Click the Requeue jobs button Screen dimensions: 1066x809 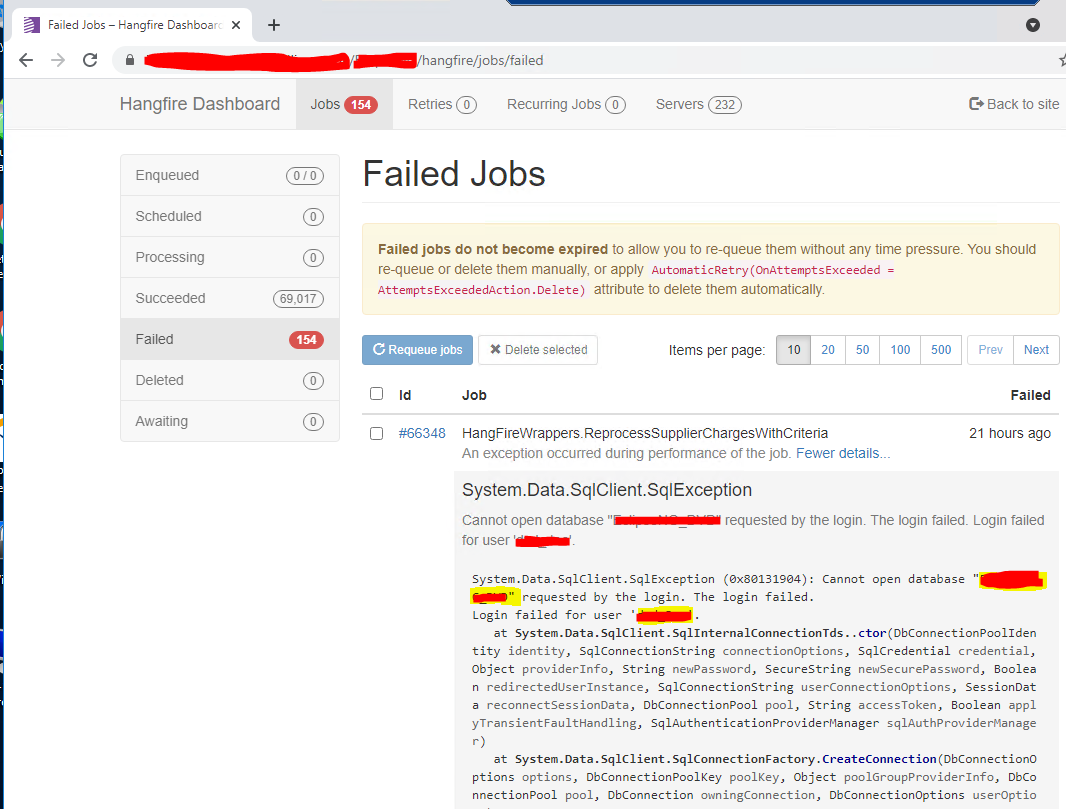[x=417, y=350]
